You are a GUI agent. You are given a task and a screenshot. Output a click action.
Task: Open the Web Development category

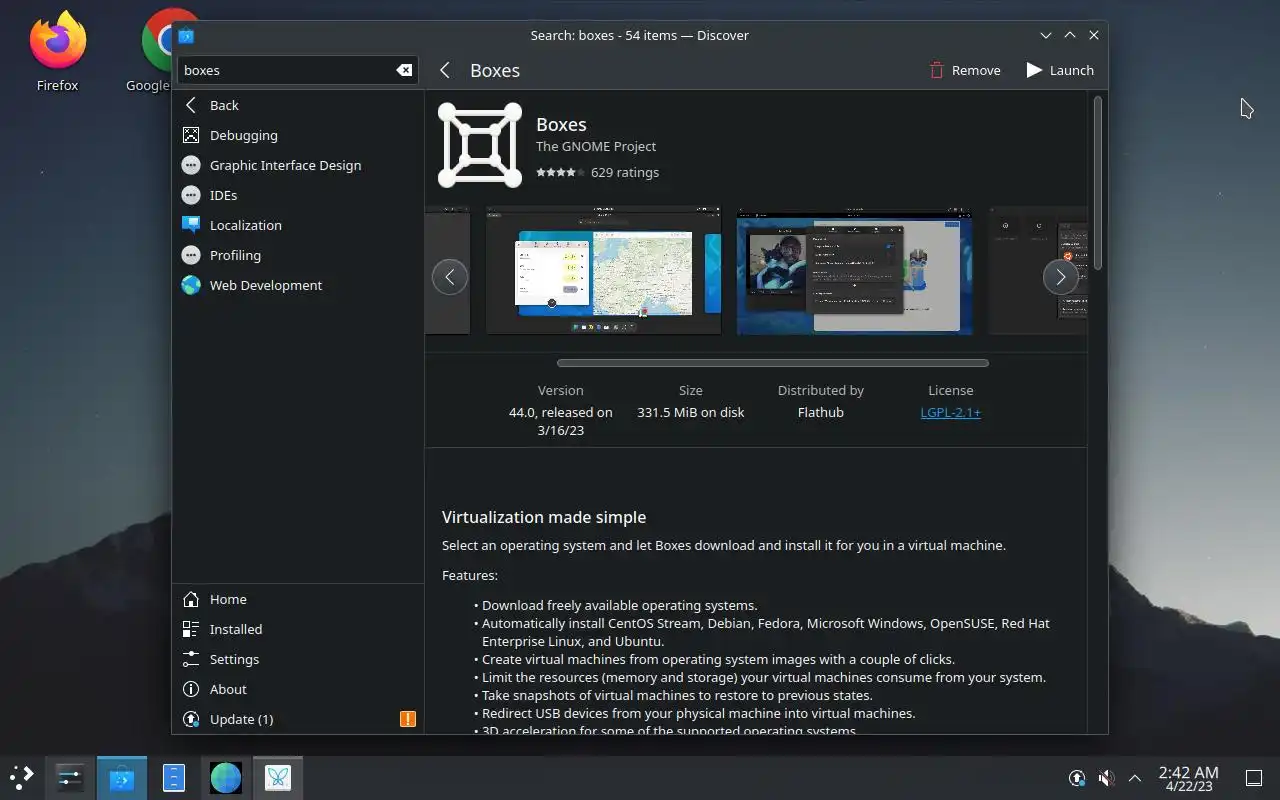[298, 285]
